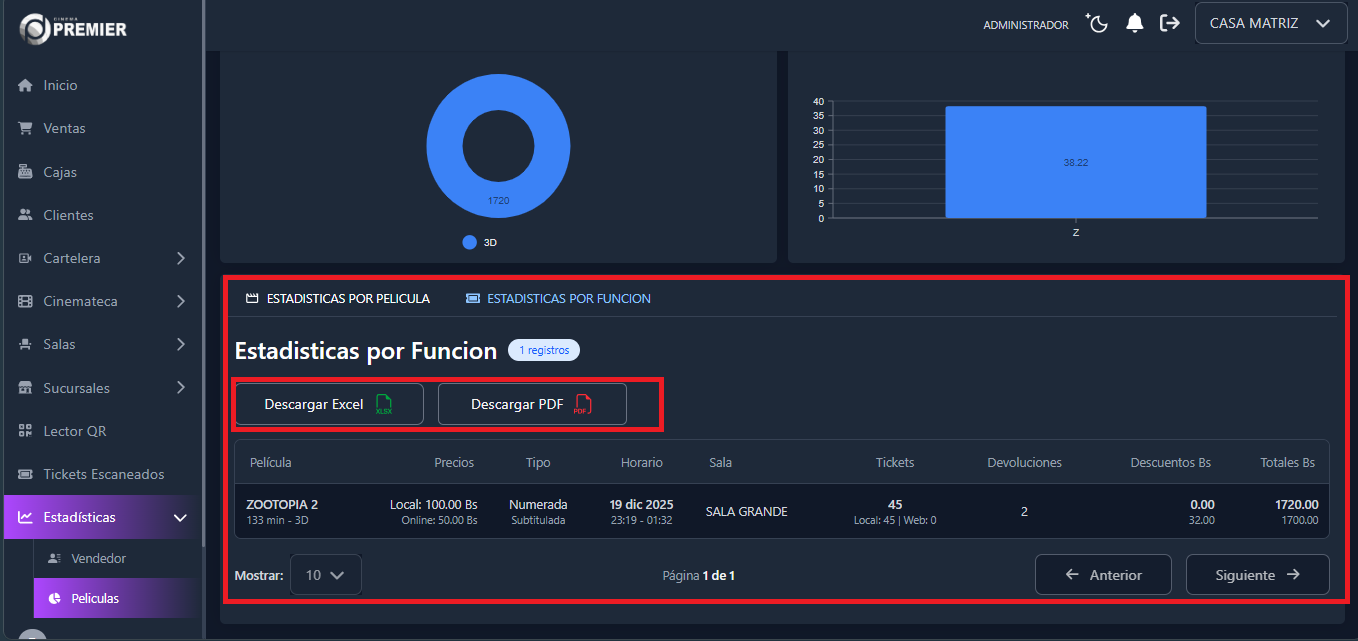The height and width of the screenshot is (641, 1358).
Task: Toggle the 3D legend swatch
Action: [x=470, y=242]
